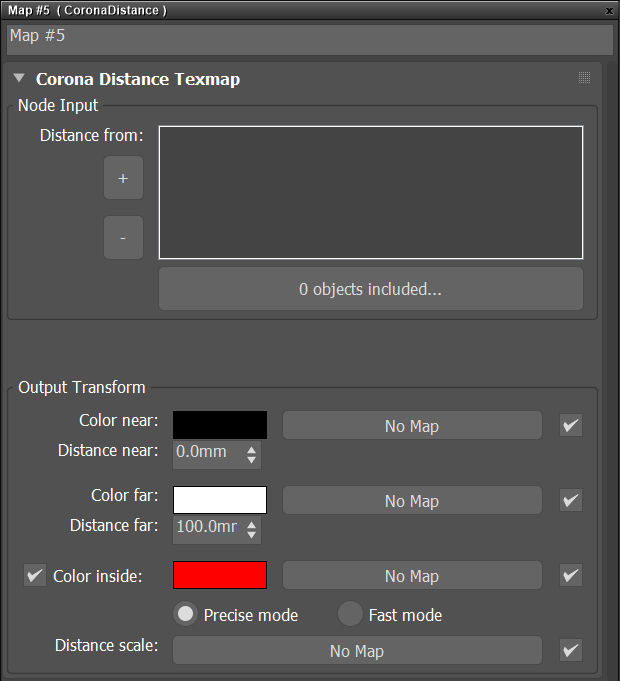Image resolution: width=620 pixels, height=681 pixels.
Task: Add an object with the plus button
Action: (123, 178)
